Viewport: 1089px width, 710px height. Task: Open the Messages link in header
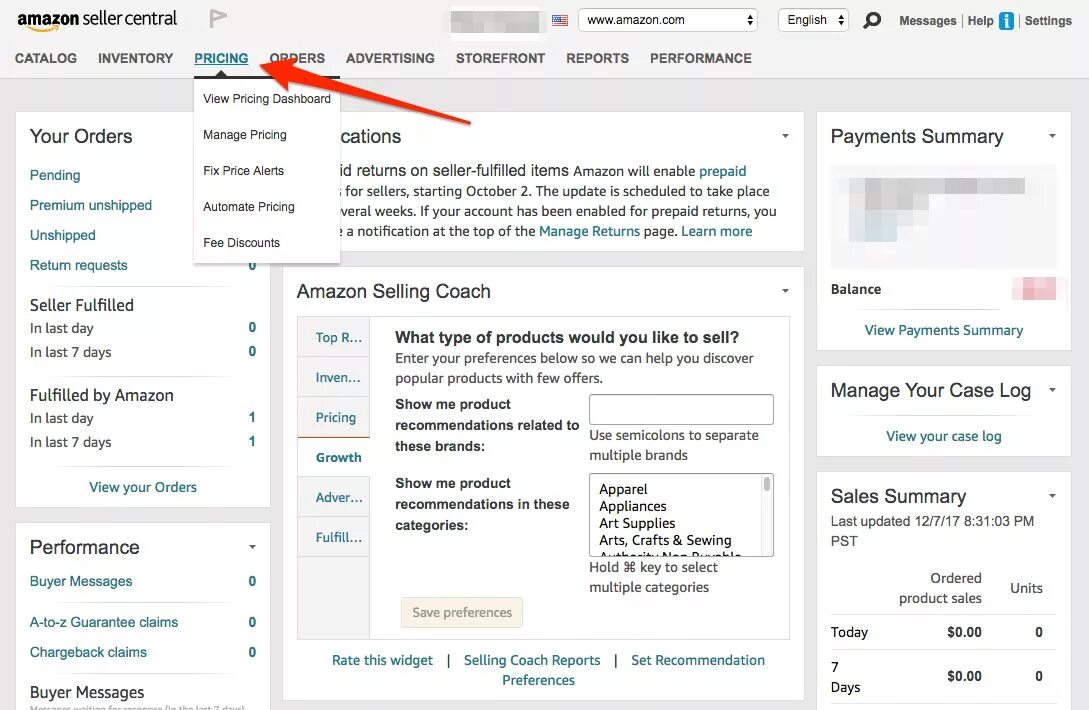927,21
